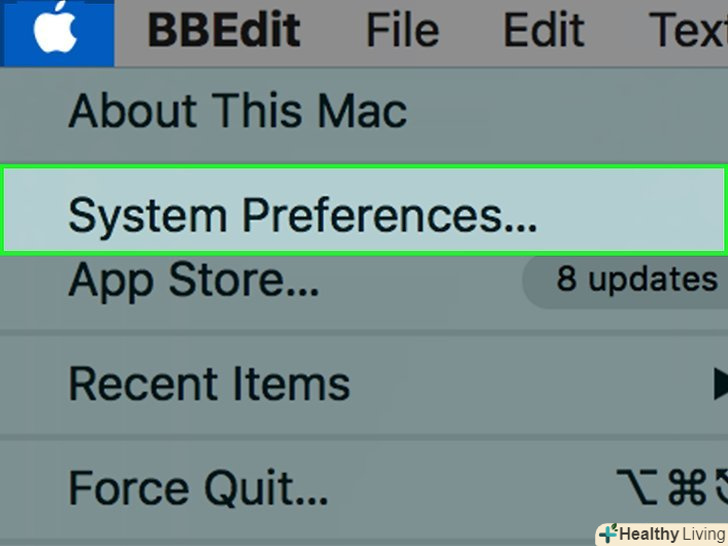The height and width of the screenshot is (546, 728).
Task: Click the Command key symbol beside Force Quit
Action: (x=686, y=488)
